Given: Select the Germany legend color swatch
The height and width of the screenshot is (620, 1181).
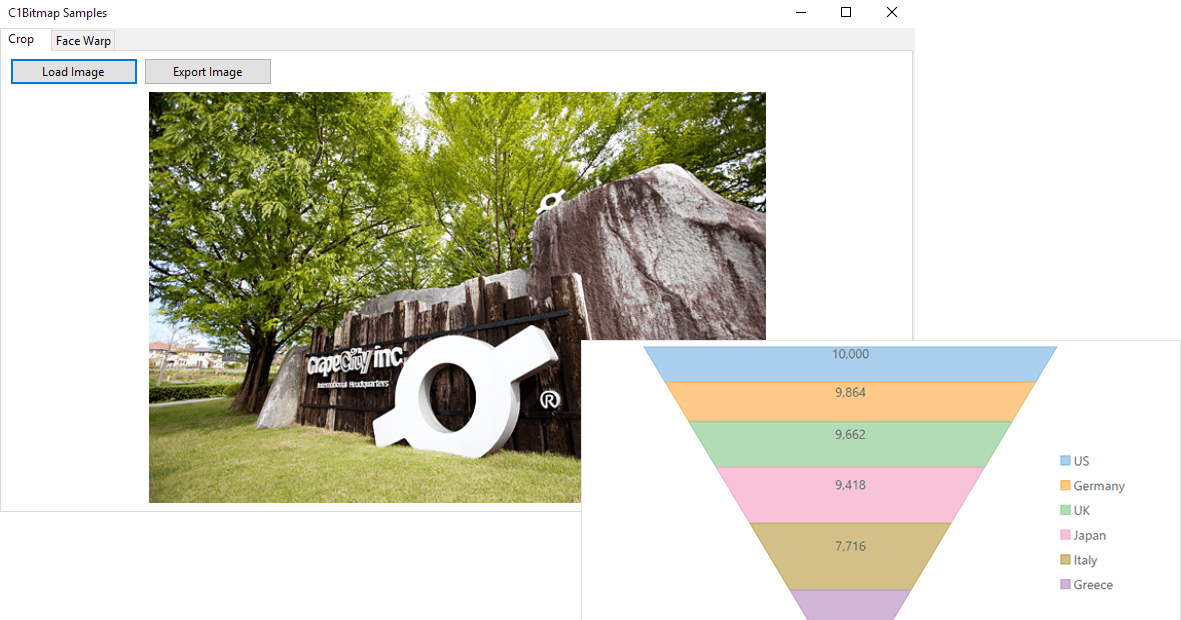Looking at the screenshot, I should point(1065,485).
